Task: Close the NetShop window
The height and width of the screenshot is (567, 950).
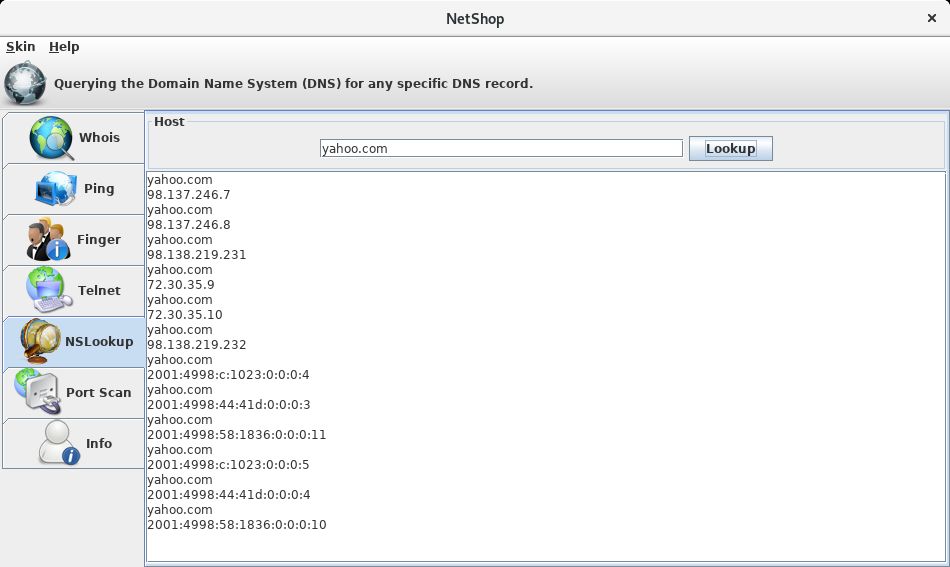Action: pos(932,18)
